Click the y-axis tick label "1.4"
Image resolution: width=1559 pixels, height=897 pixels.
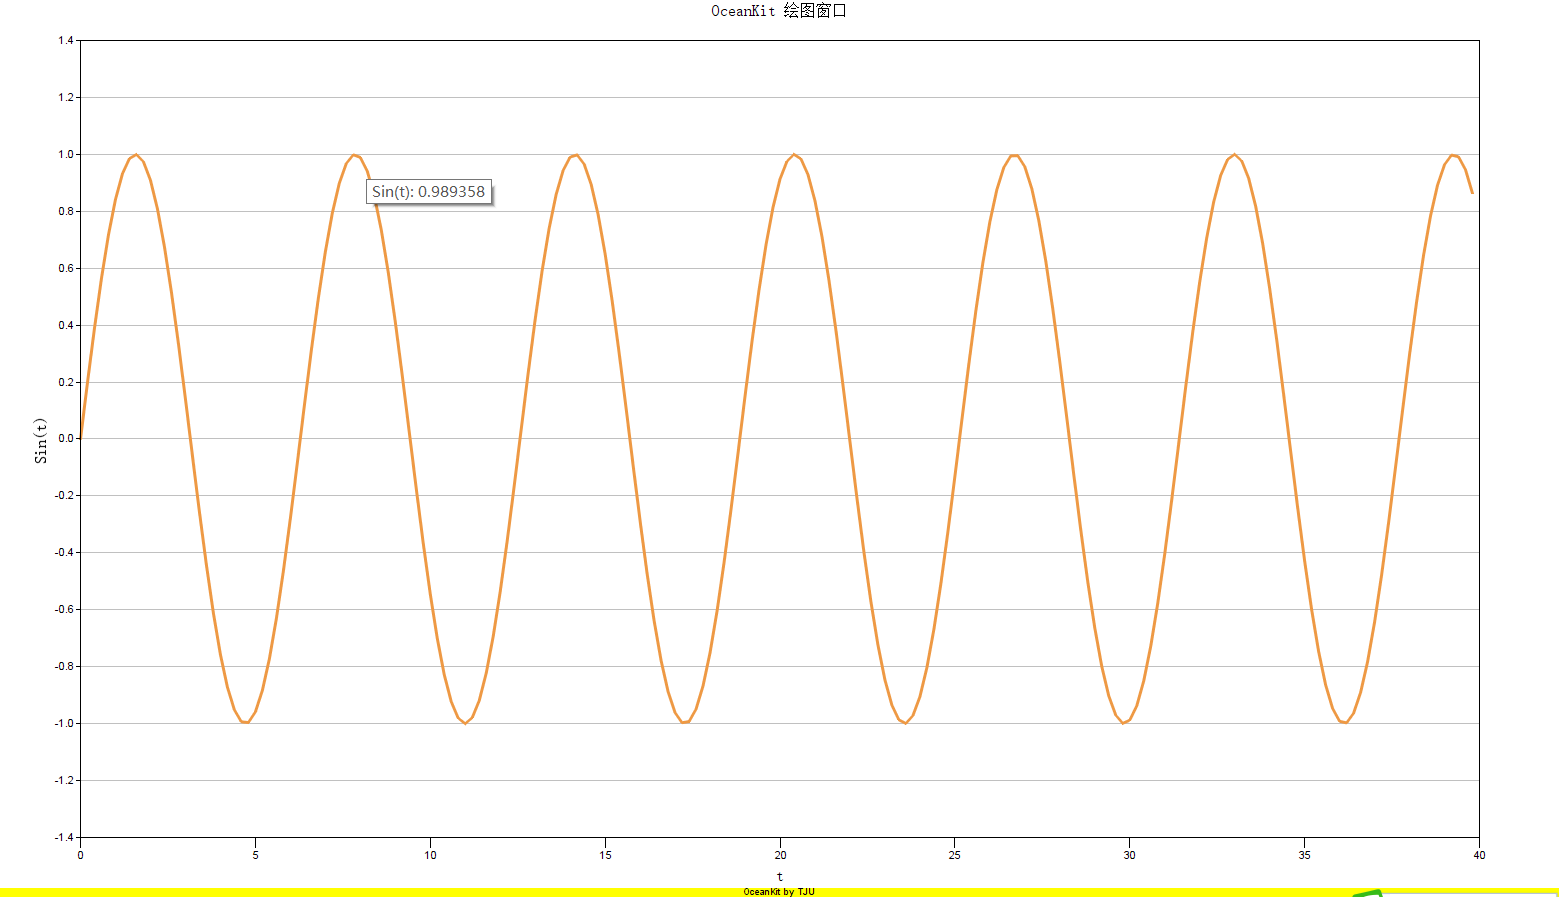[66, 41]
